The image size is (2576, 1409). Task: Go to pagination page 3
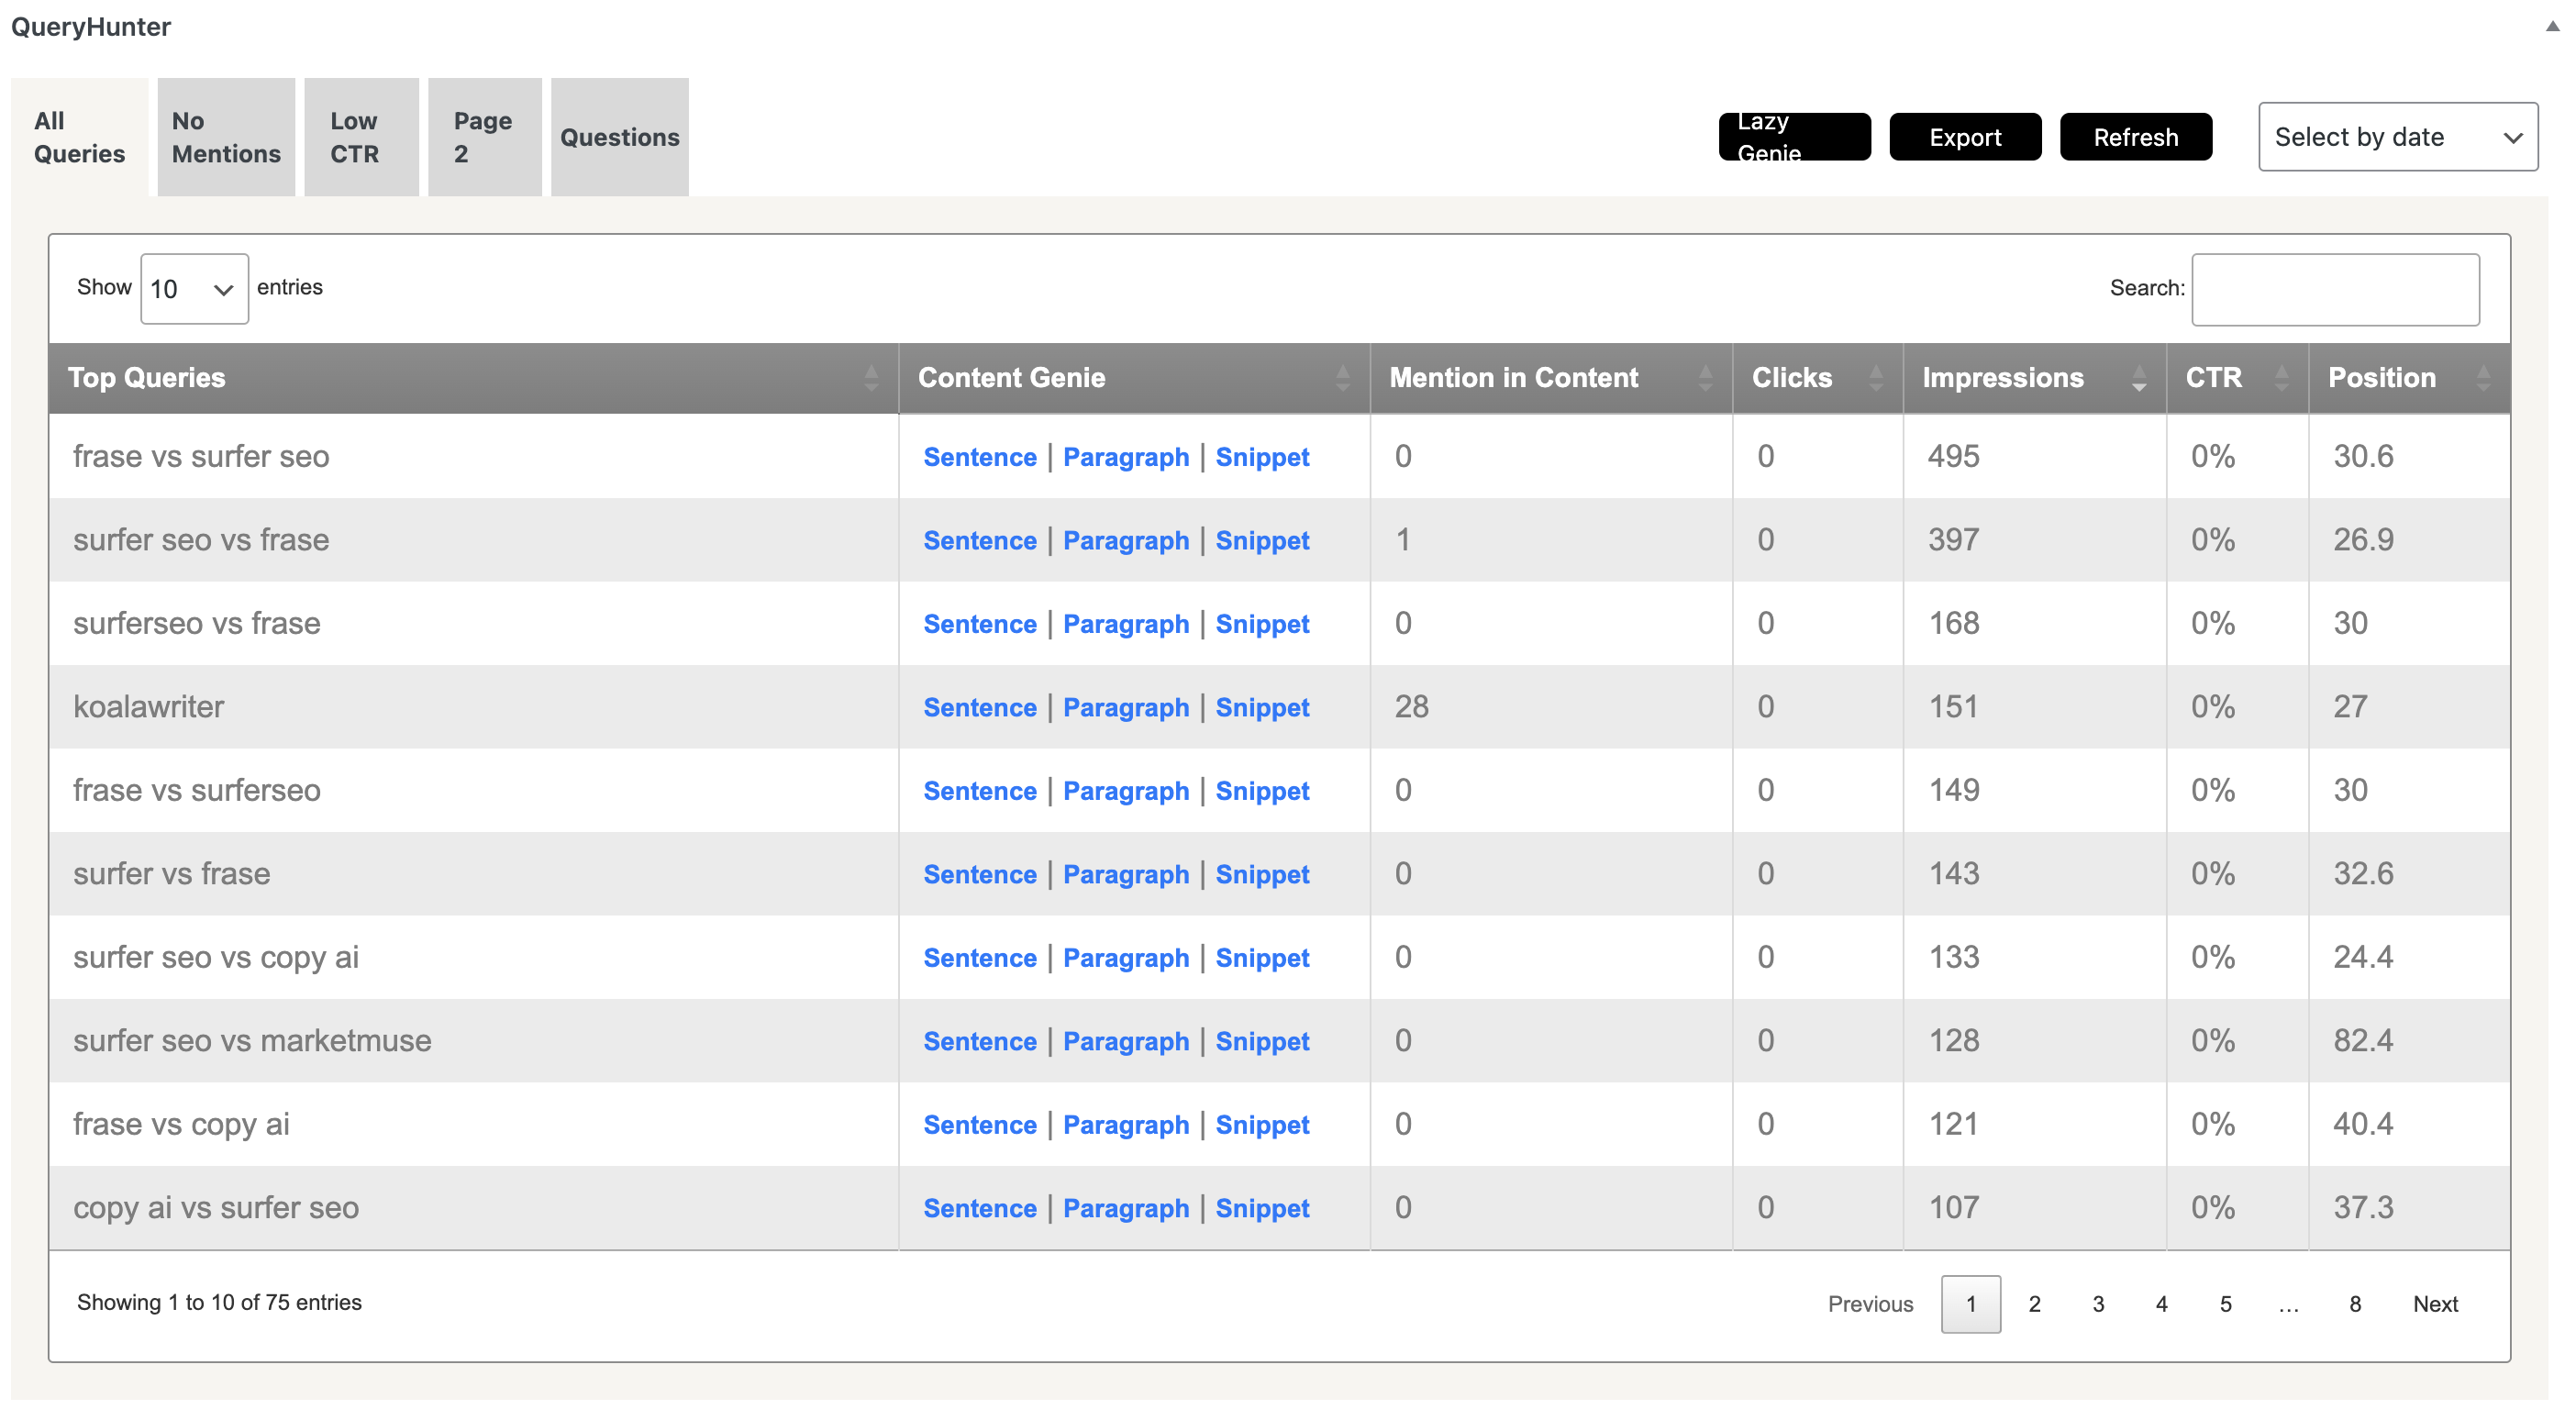pyautogui.click(x=2098, y=1304)
